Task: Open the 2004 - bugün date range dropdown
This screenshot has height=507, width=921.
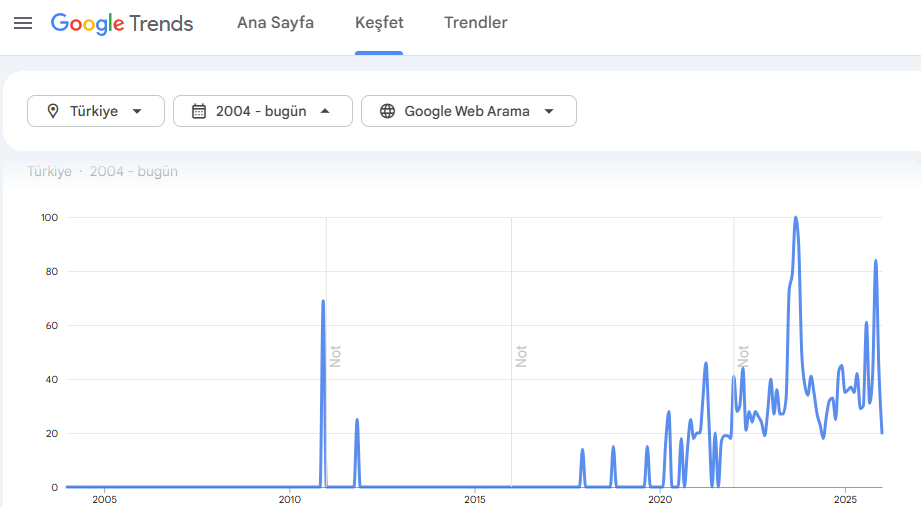Action: coord(263,111)
